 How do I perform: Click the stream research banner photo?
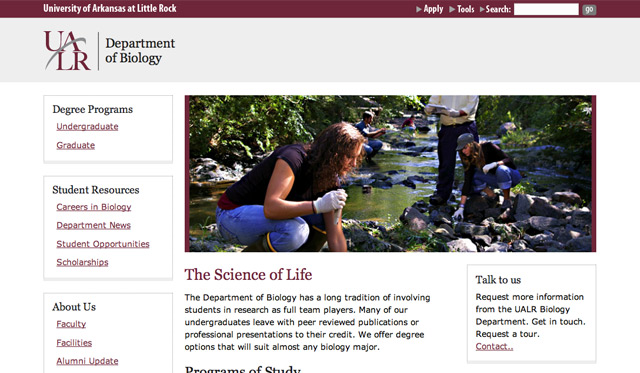[x=390, y=173]
